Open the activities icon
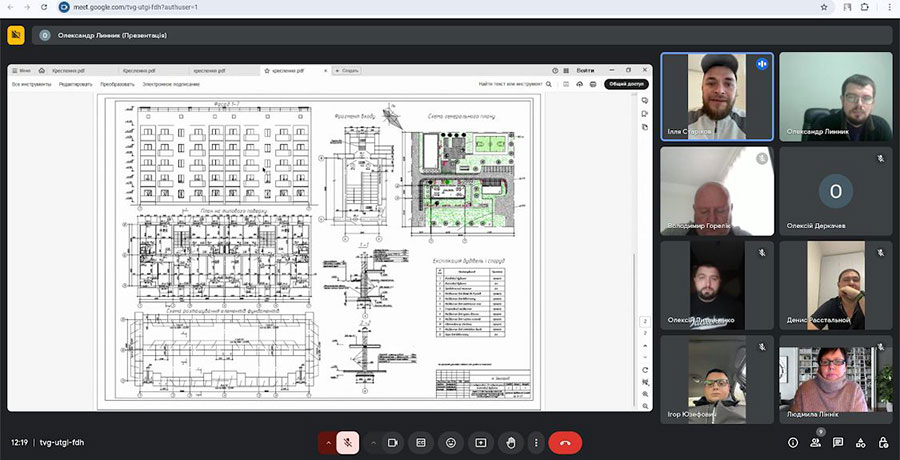Image resolution: width=900 pixels, height=460 pixels. point(861,442)
